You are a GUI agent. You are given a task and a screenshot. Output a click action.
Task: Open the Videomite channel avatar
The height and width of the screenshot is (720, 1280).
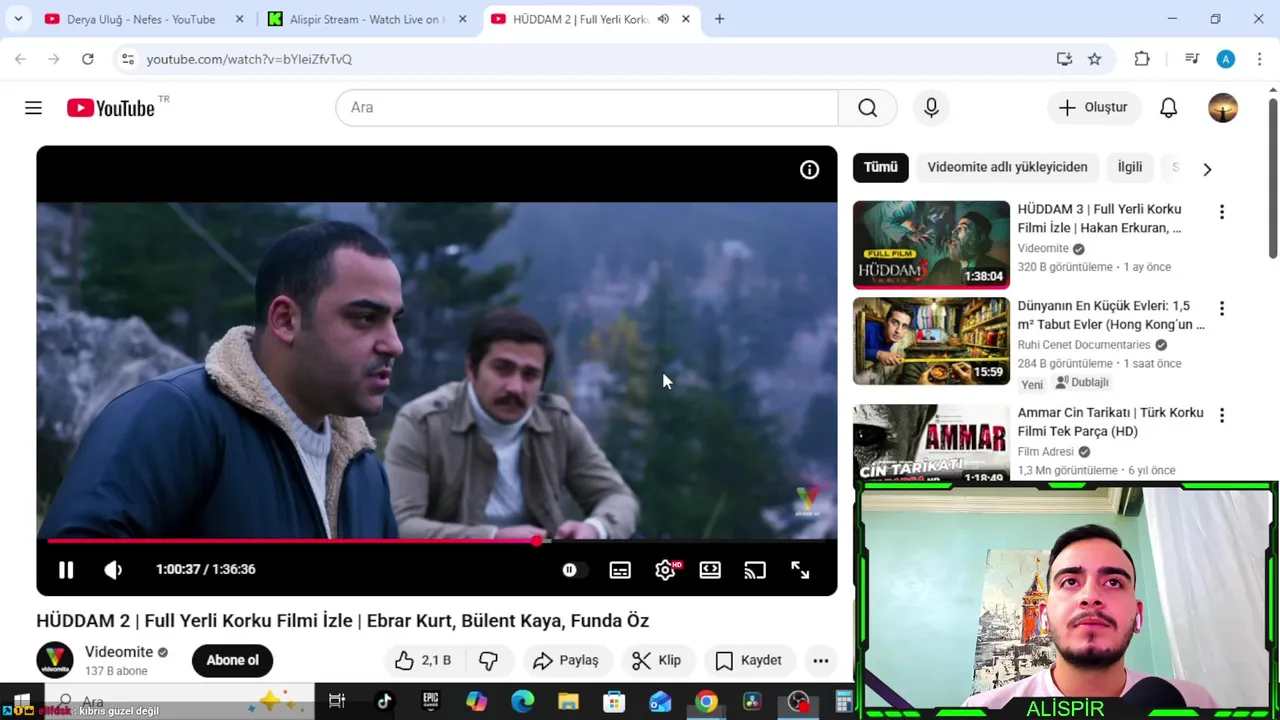(55, 660)
